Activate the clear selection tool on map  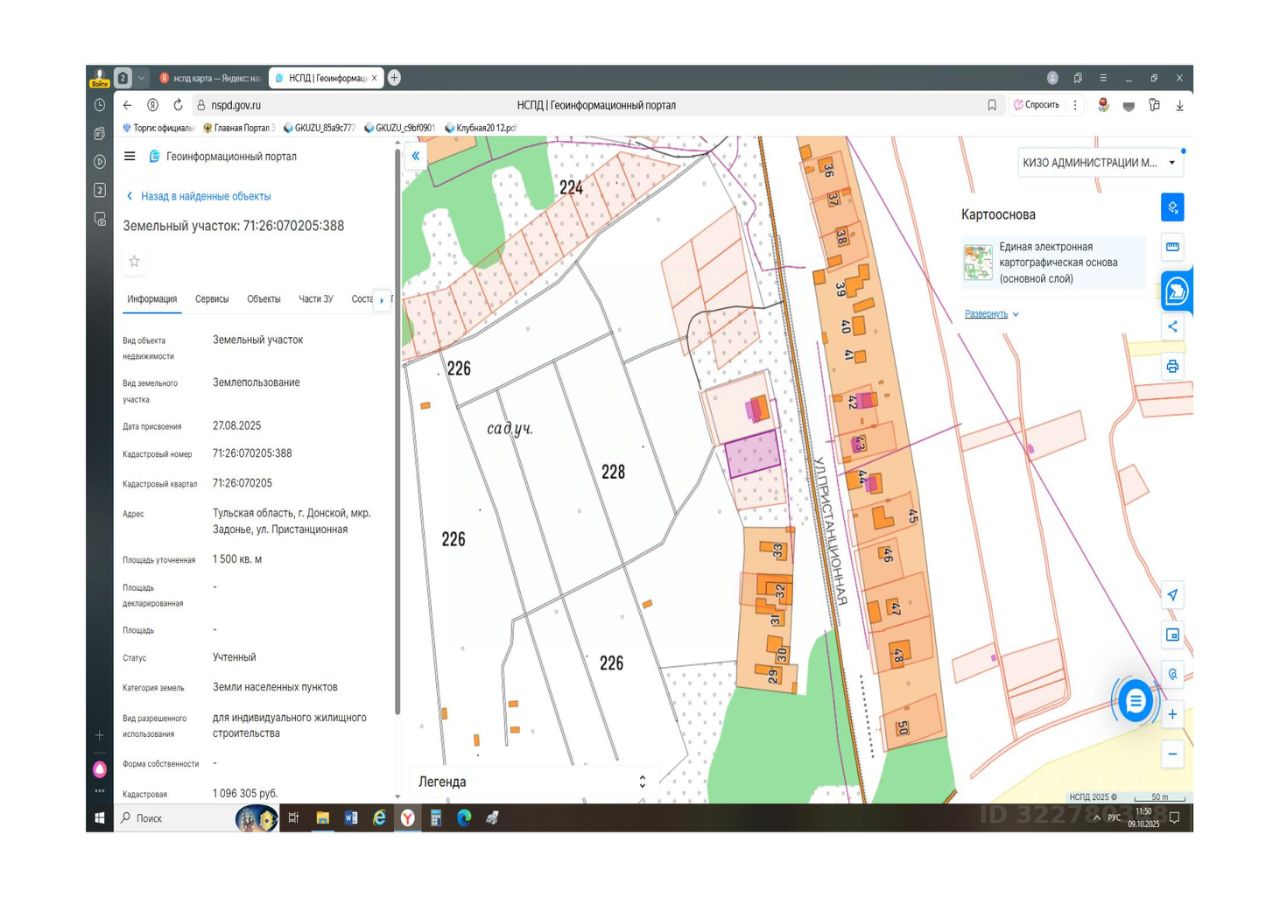coord(1172,208)
